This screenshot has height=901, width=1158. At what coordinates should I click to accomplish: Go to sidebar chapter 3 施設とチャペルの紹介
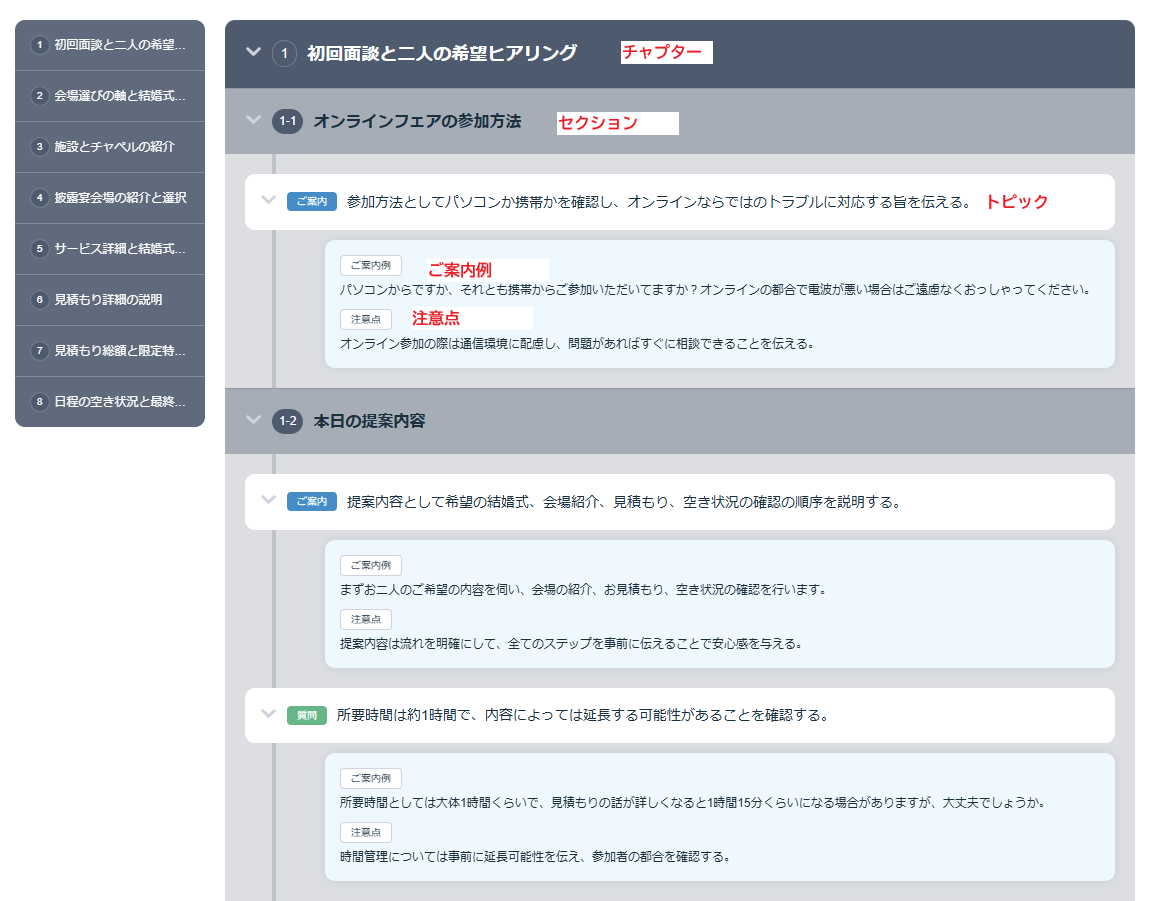pos(110,147)
